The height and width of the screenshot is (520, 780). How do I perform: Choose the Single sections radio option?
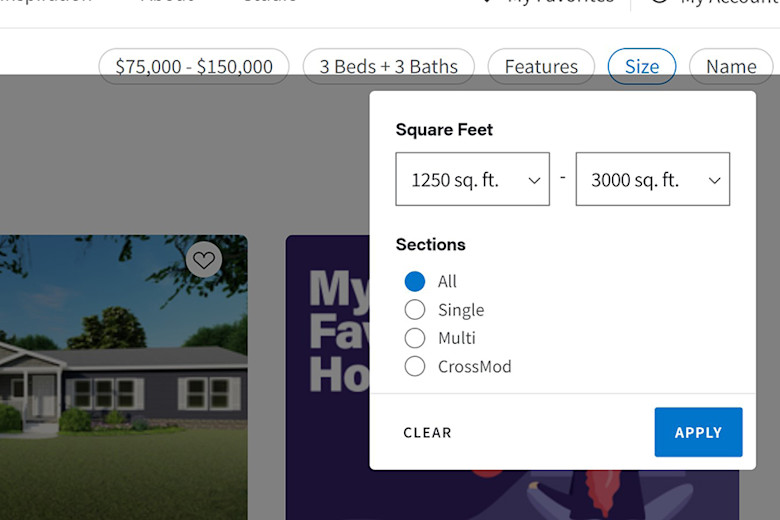click(x=415, y=310)
